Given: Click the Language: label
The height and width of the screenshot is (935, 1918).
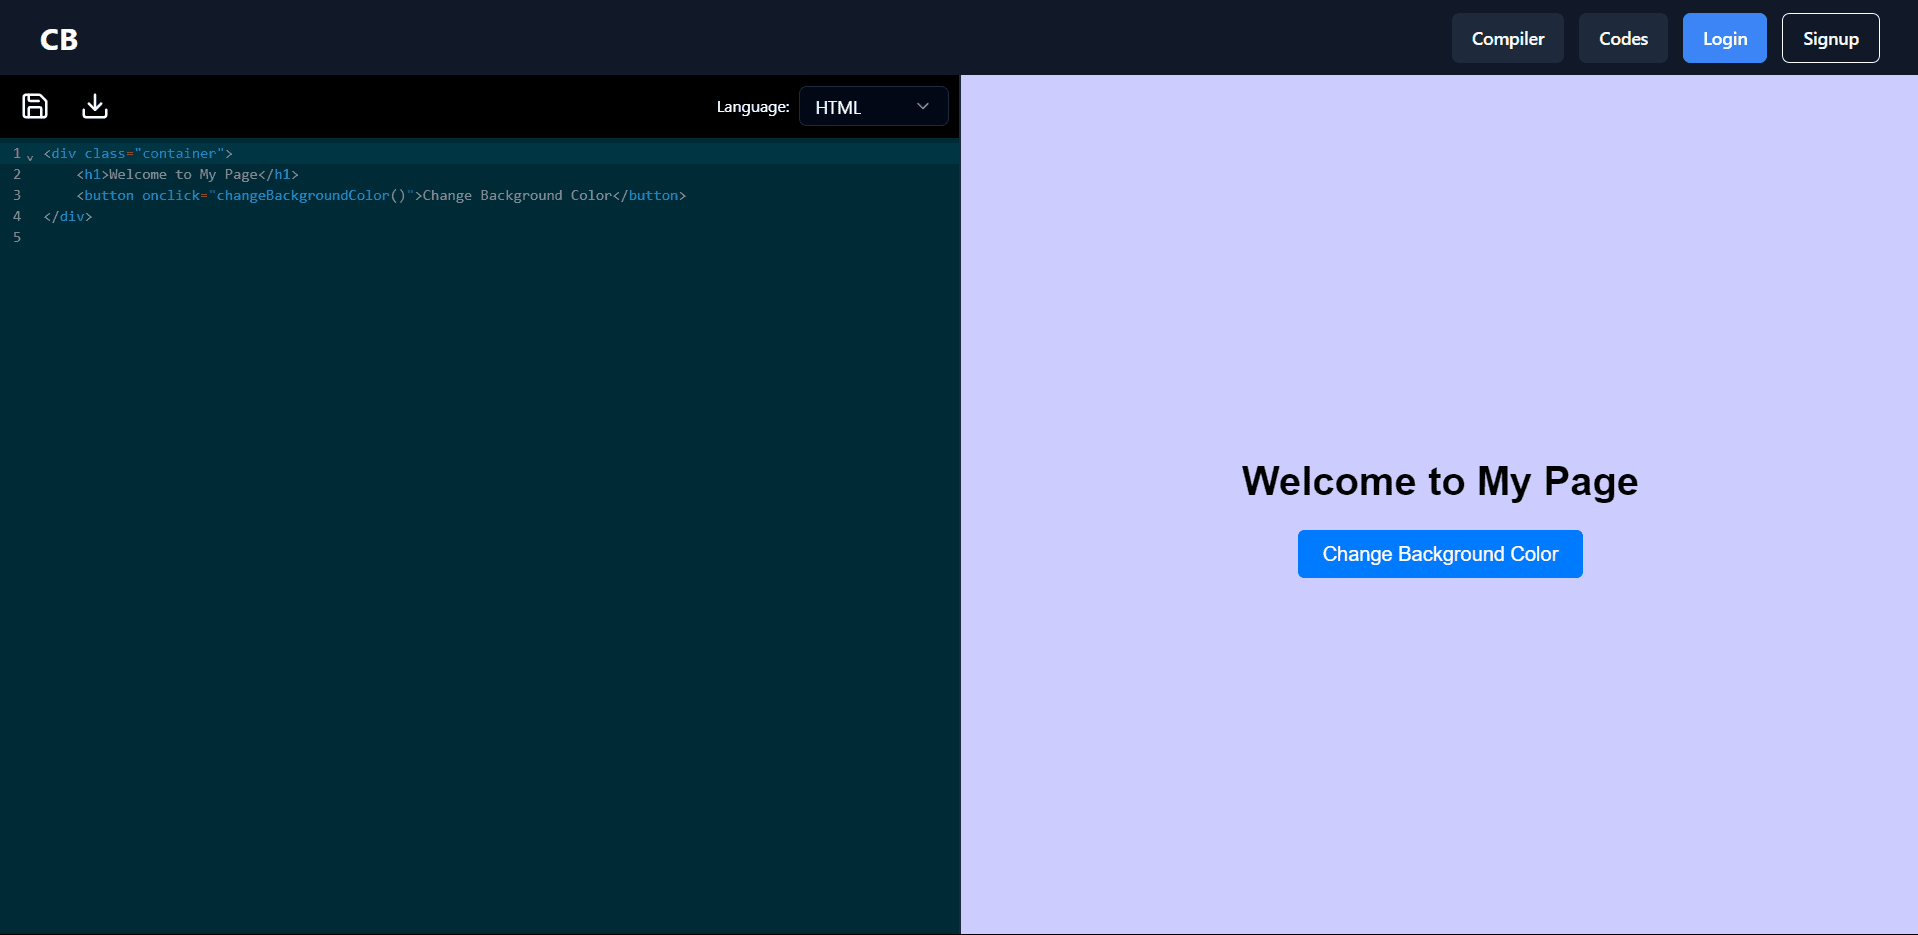Looking at the screenshot, I should (752, 107).
